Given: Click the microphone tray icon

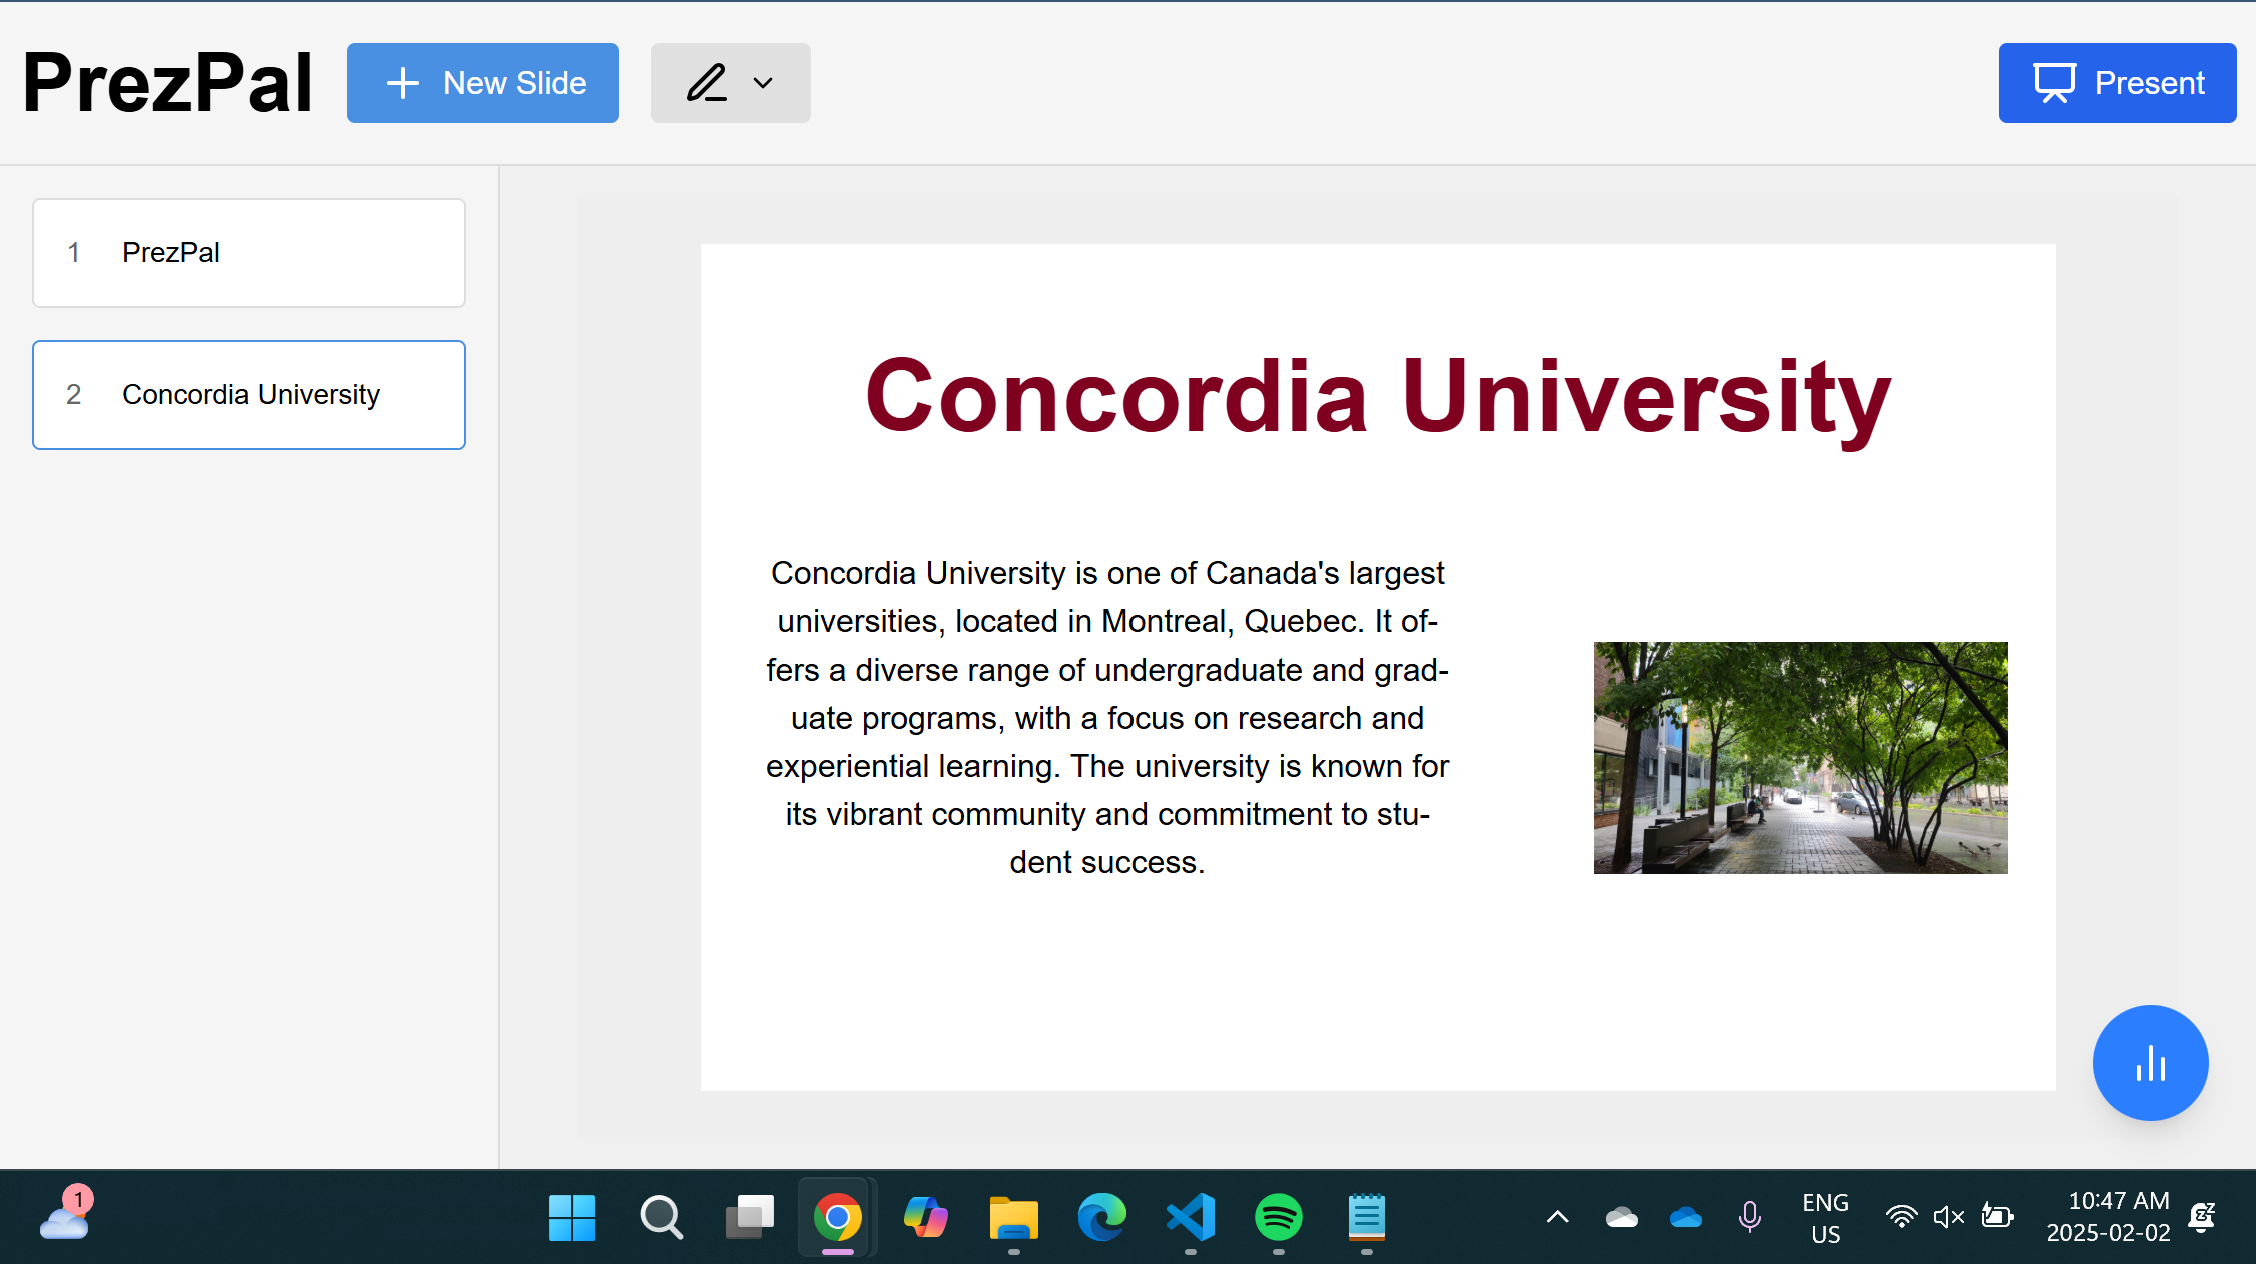Looking at the screenshot, I should pyautogui.click(x=1749, y=1217).
